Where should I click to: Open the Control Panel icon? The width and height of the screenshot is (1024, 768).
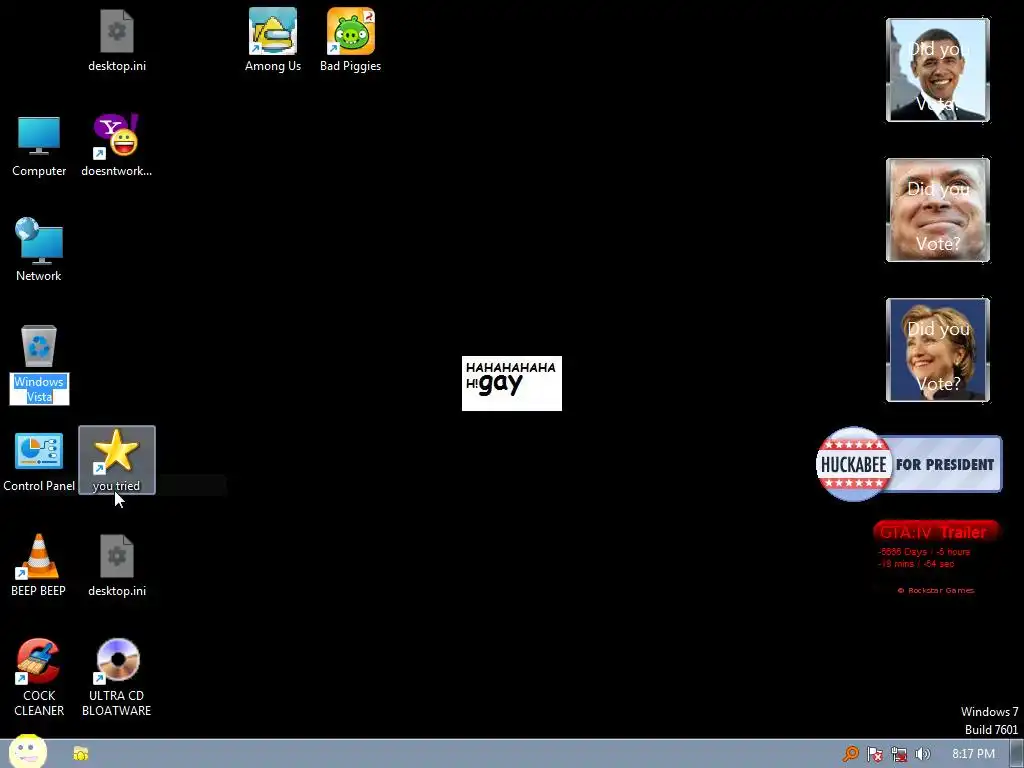click(39, 461)
